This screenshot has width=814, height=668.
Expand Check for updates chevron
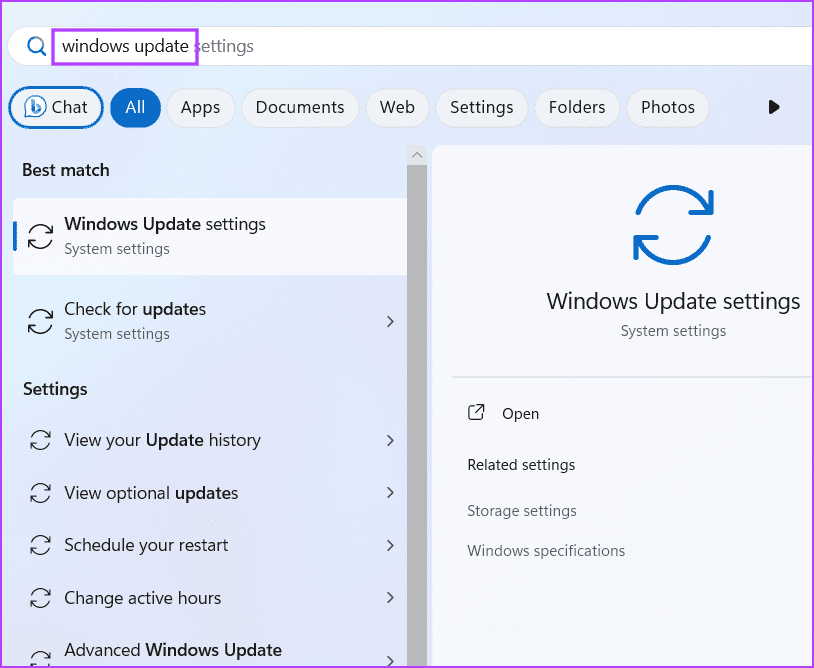(390, 321)
